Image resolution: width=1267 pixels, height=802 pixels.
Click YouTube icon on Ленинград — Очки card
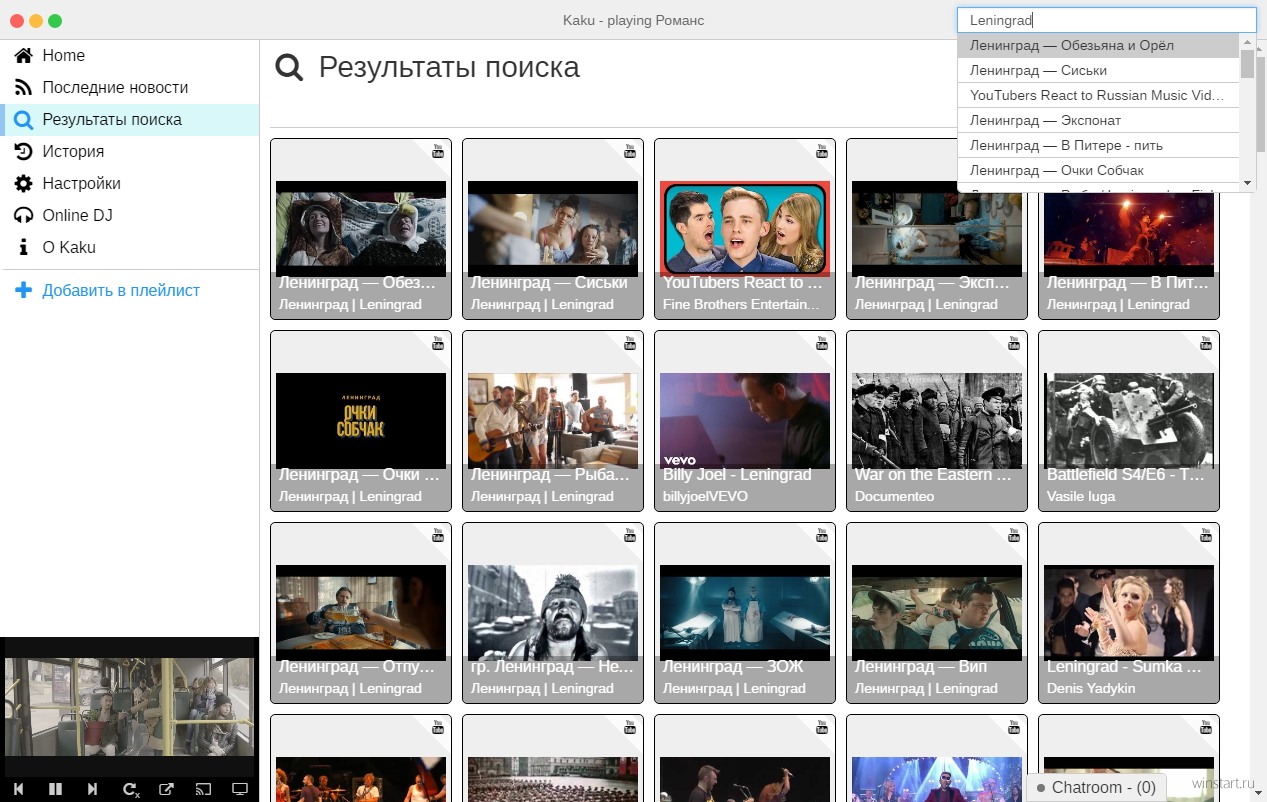(438, 343)
